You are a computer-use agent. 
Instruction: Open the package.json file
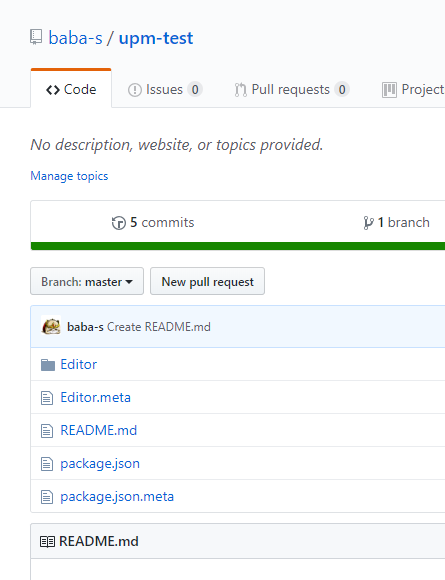pyautogui.click(x=100, y=463)
